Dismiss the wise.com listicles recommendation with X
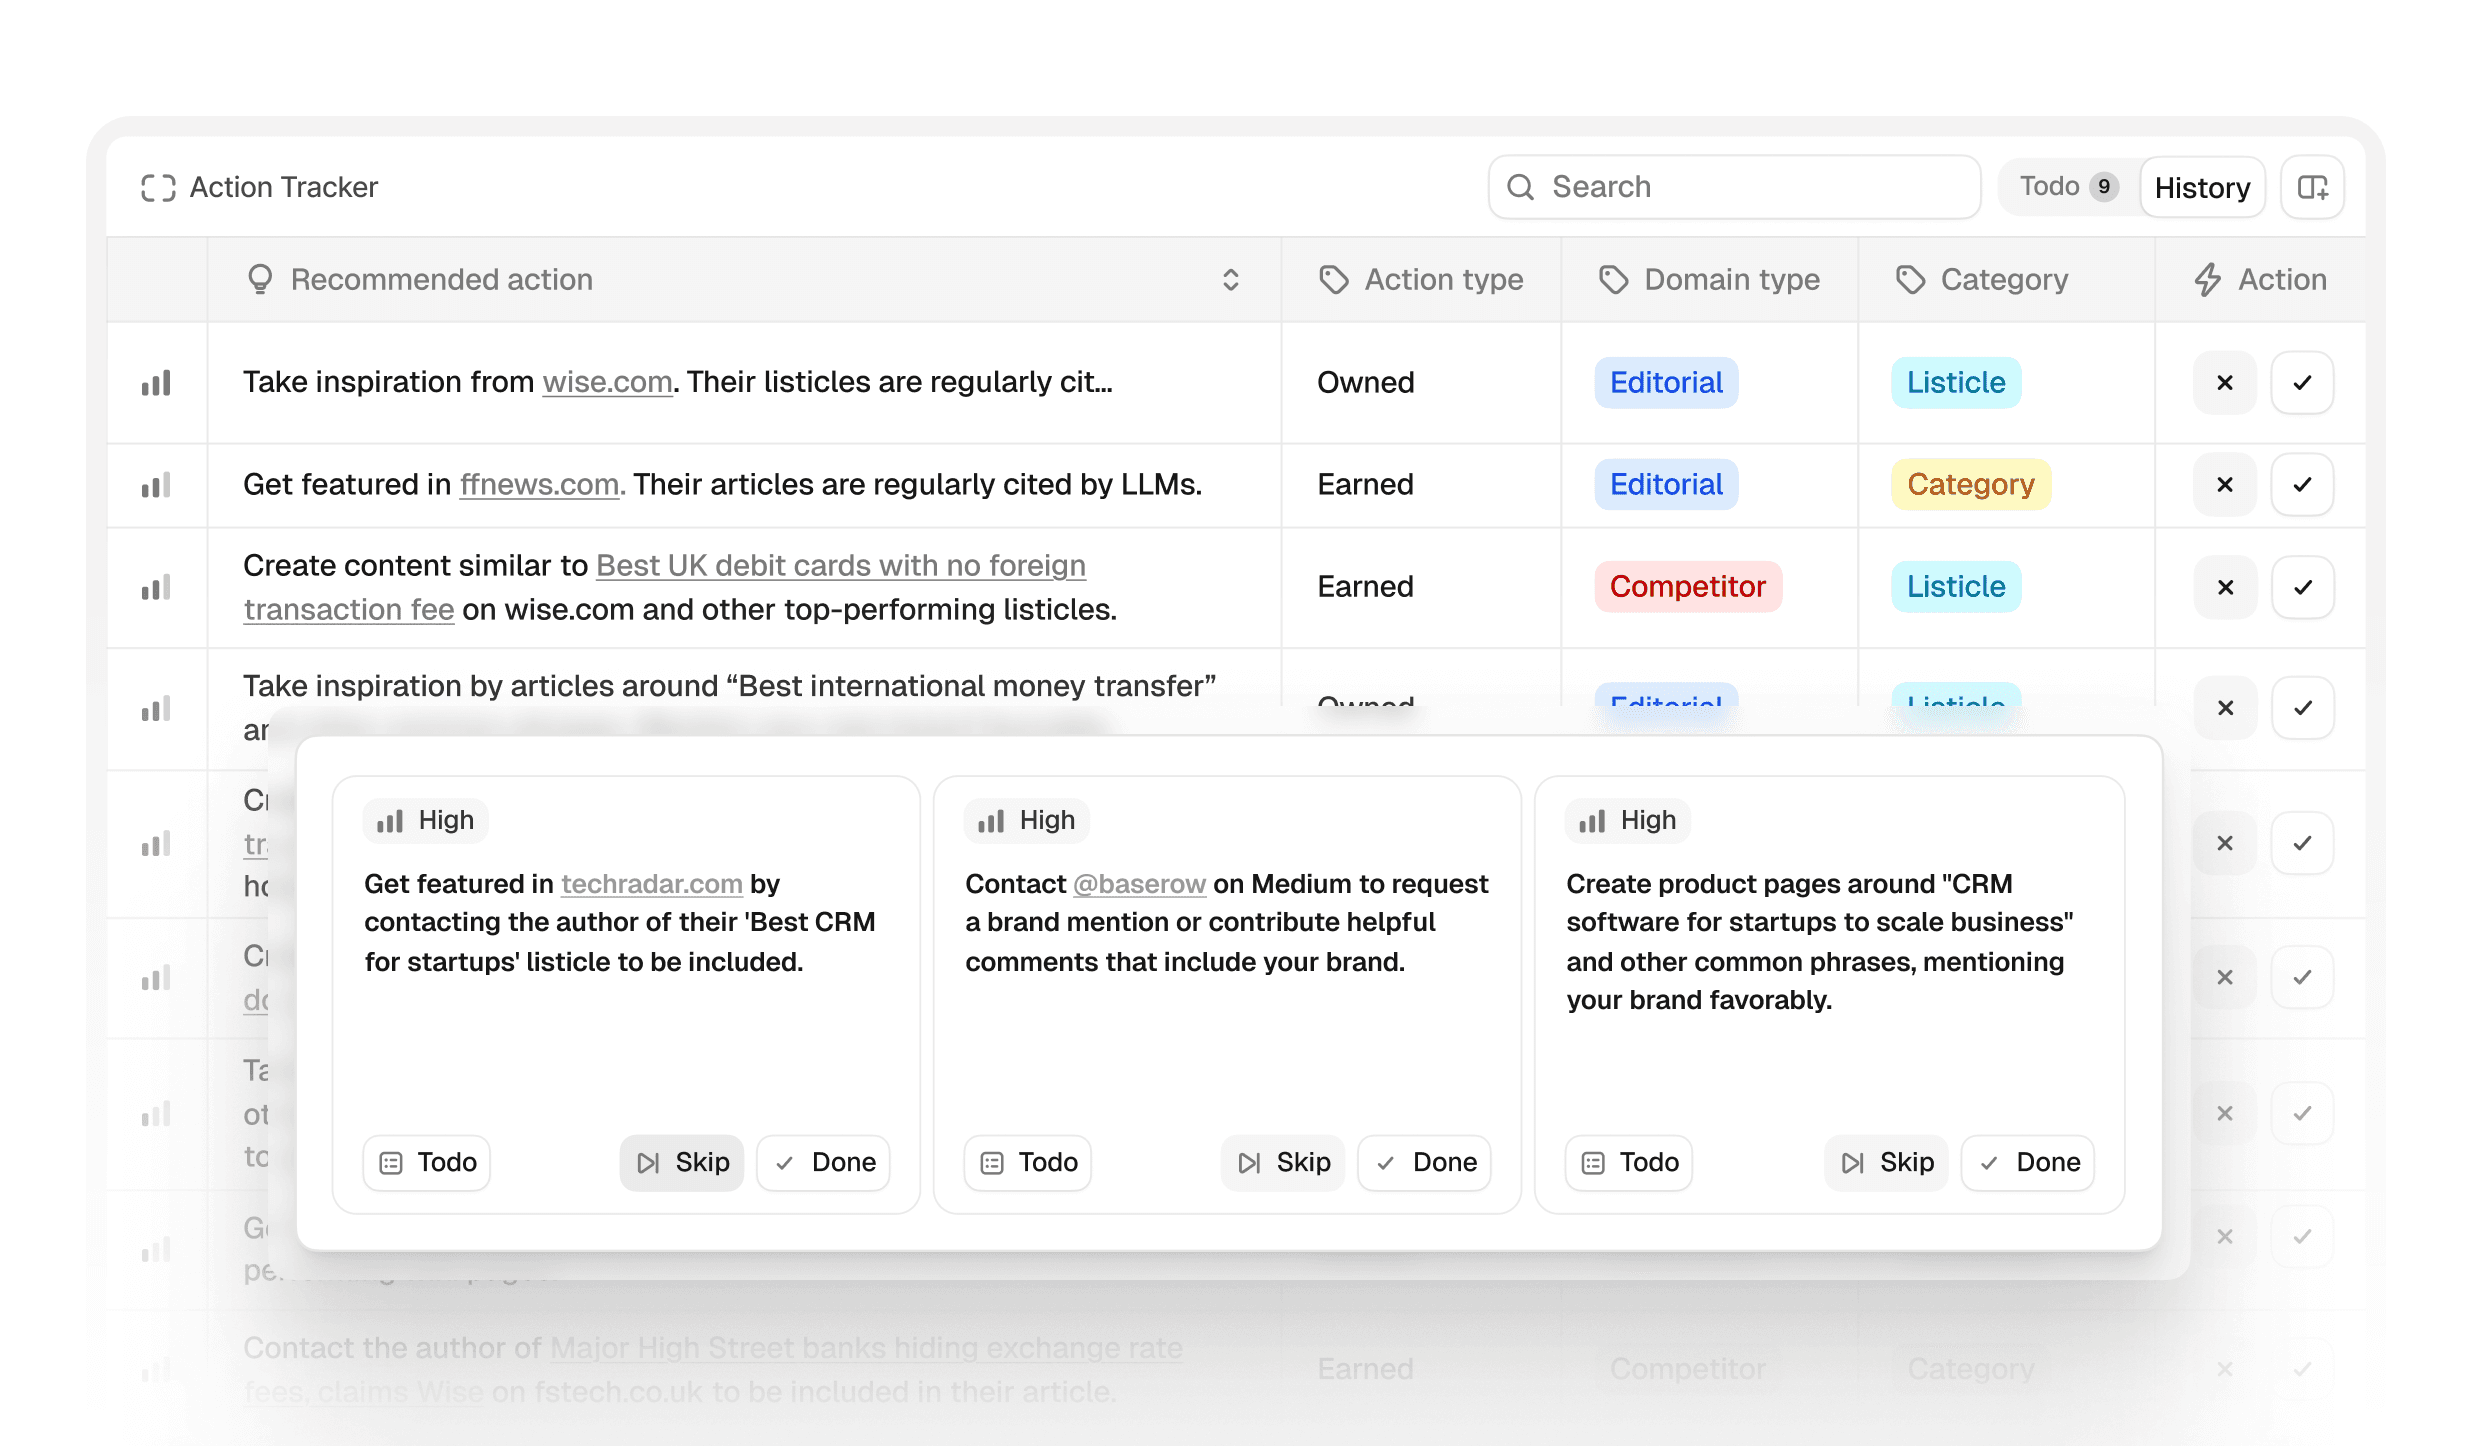 2224,383
